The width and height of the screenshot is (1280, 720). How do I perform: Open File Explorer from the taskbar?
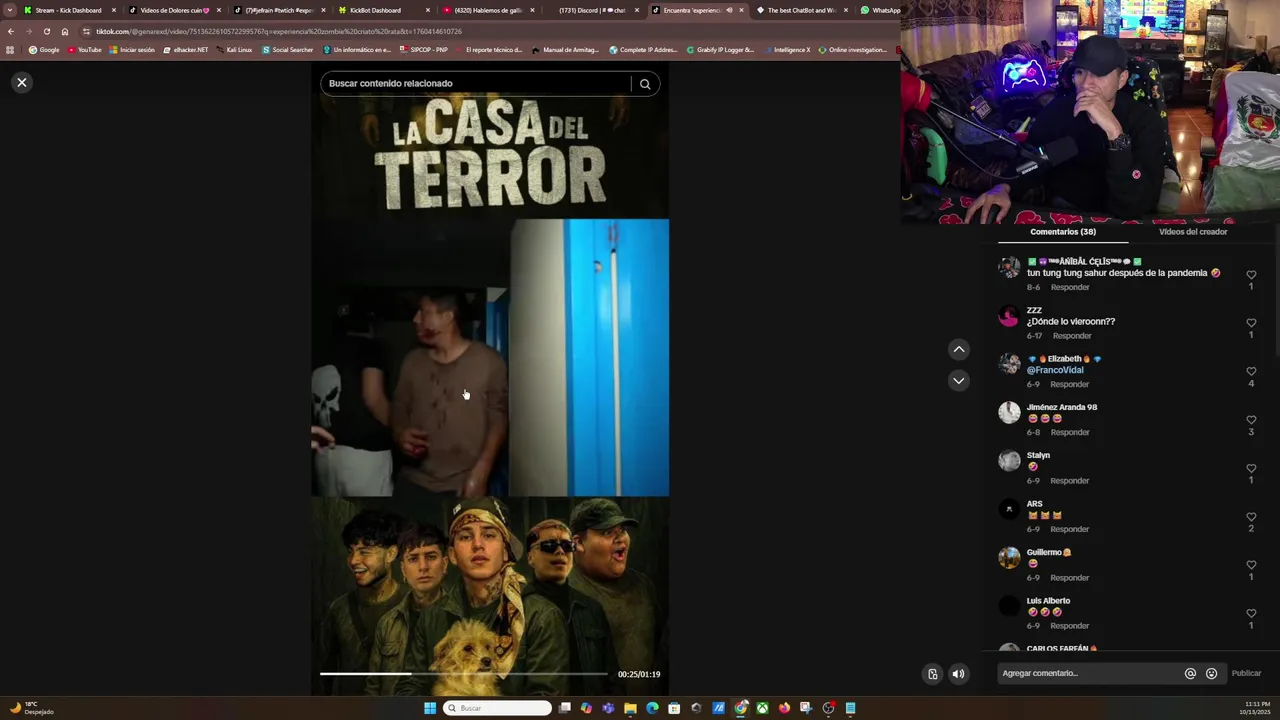click(630, 708)
